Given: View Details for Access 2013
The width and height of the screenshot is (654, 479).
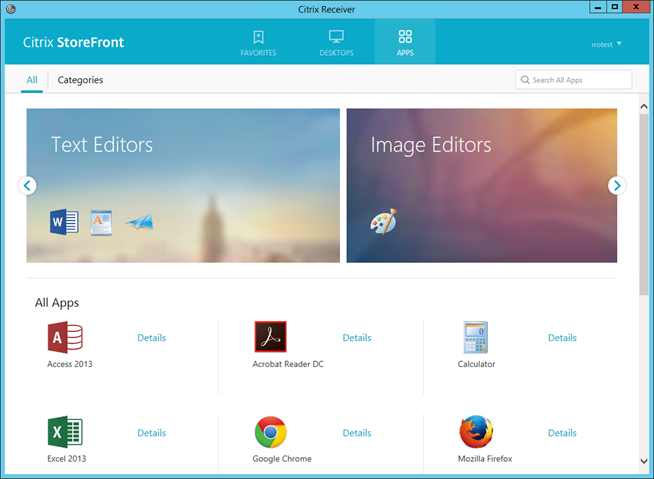Looking at the screenshot, I should (152, 338).
